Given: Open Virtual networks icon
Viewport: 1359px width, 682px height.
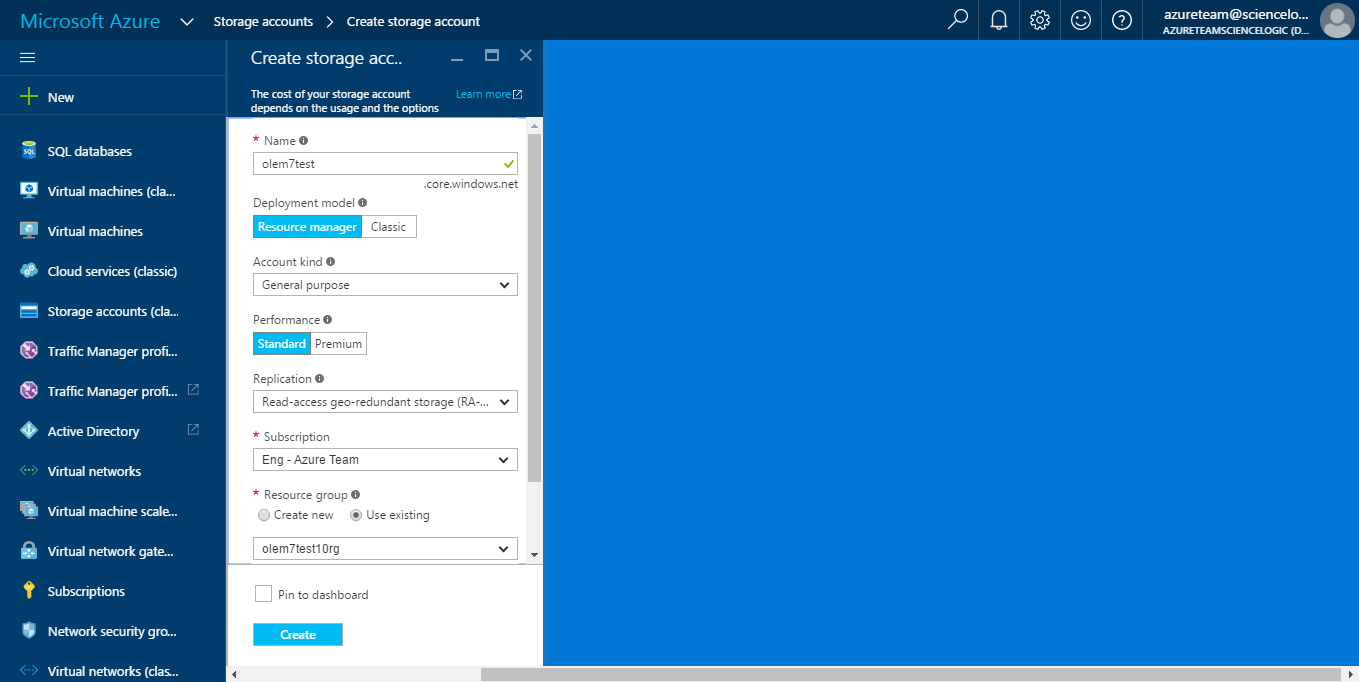Looking at the screenshot, I should point(29,471).
